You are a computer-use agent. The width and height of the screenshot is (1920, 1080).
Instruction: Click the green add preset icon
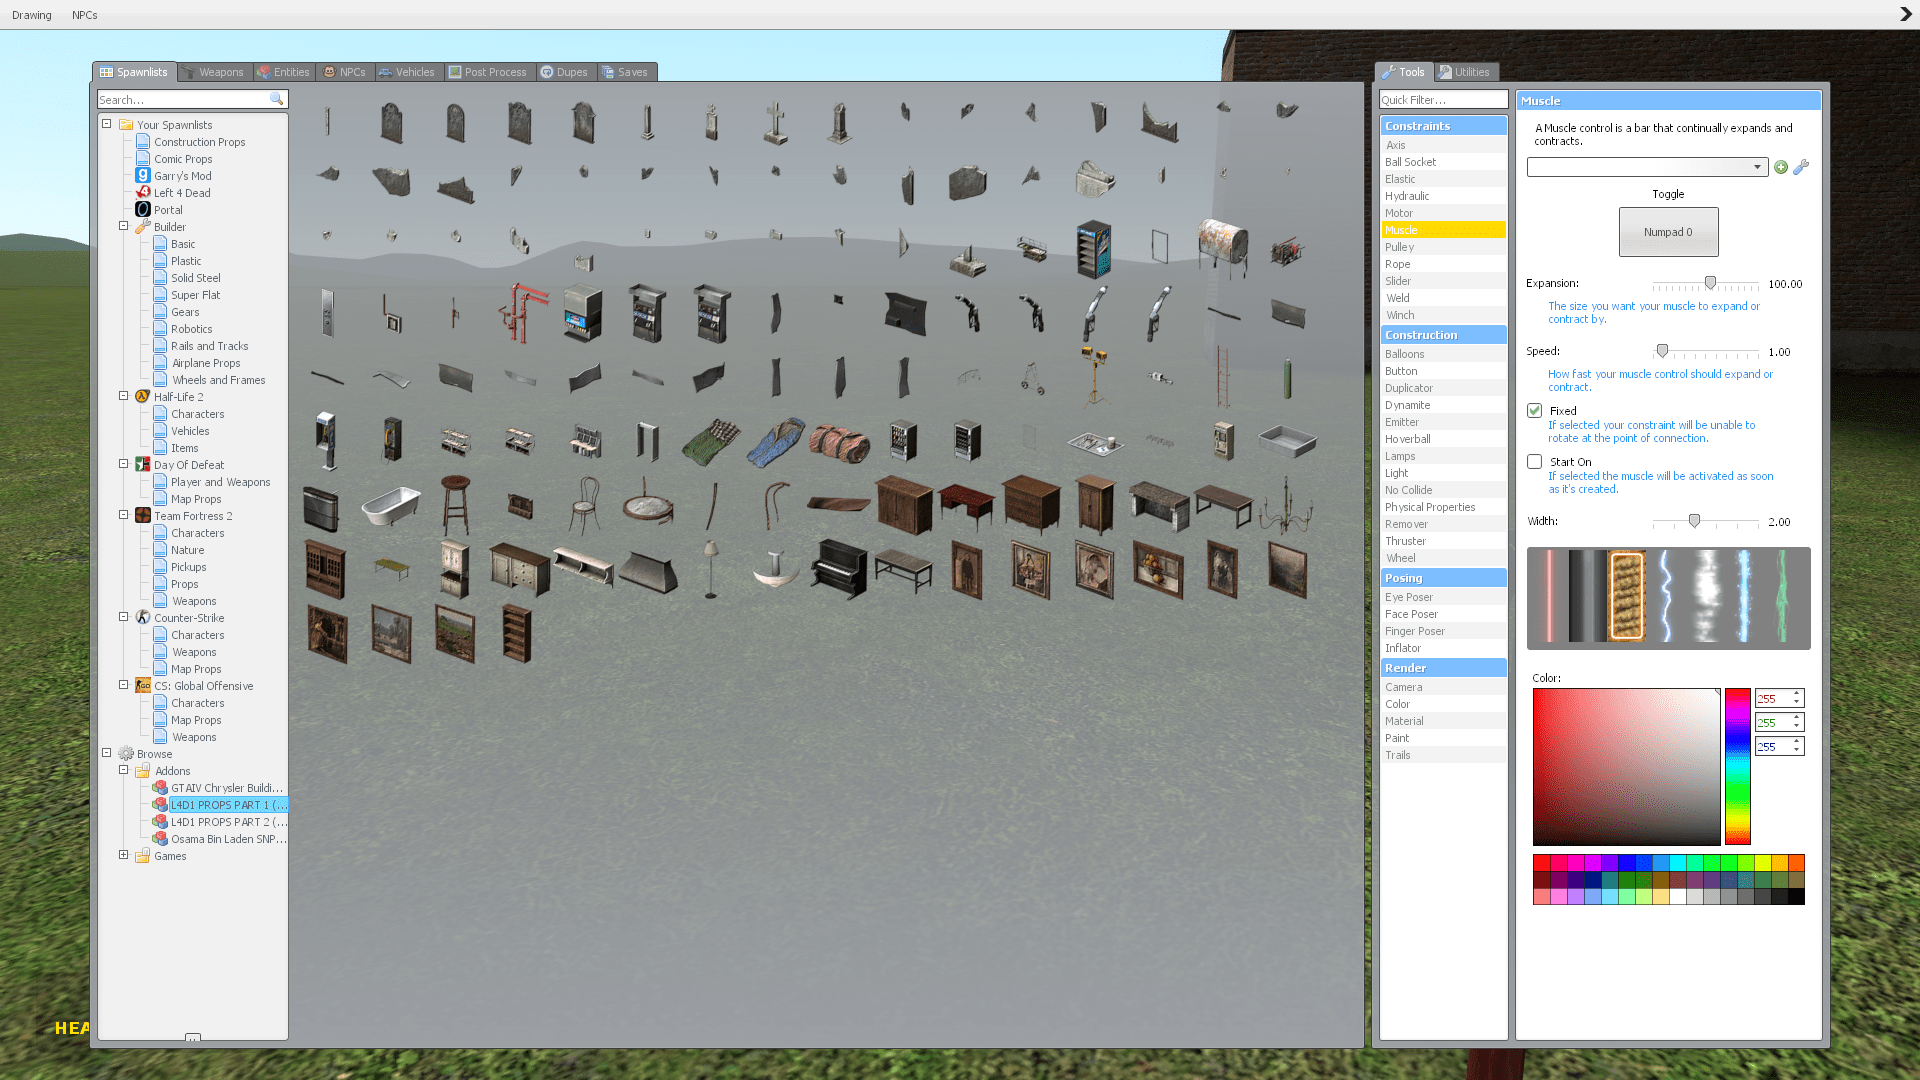click(x=1781, y=168)
